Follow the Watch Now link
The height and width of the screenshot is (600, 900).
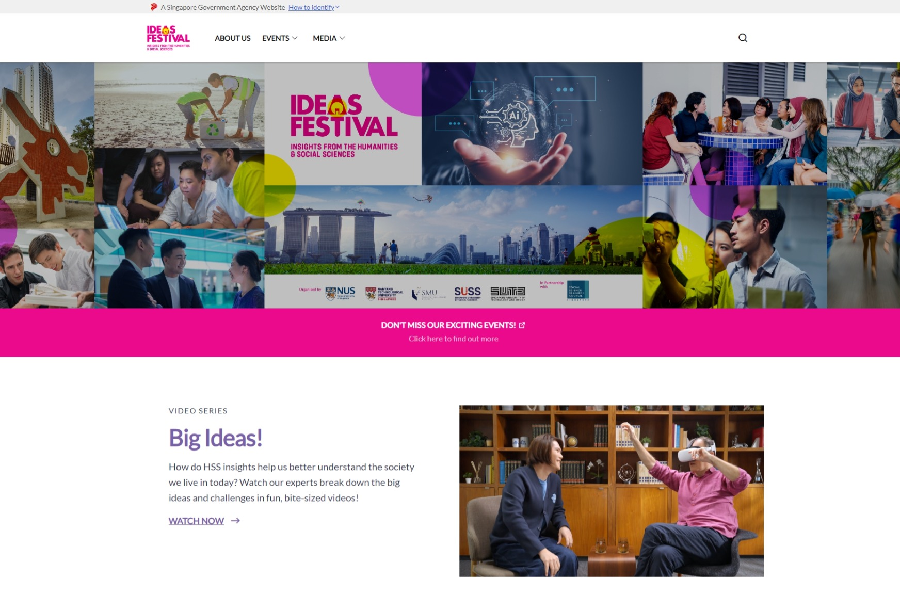click(x=196, y=521)
